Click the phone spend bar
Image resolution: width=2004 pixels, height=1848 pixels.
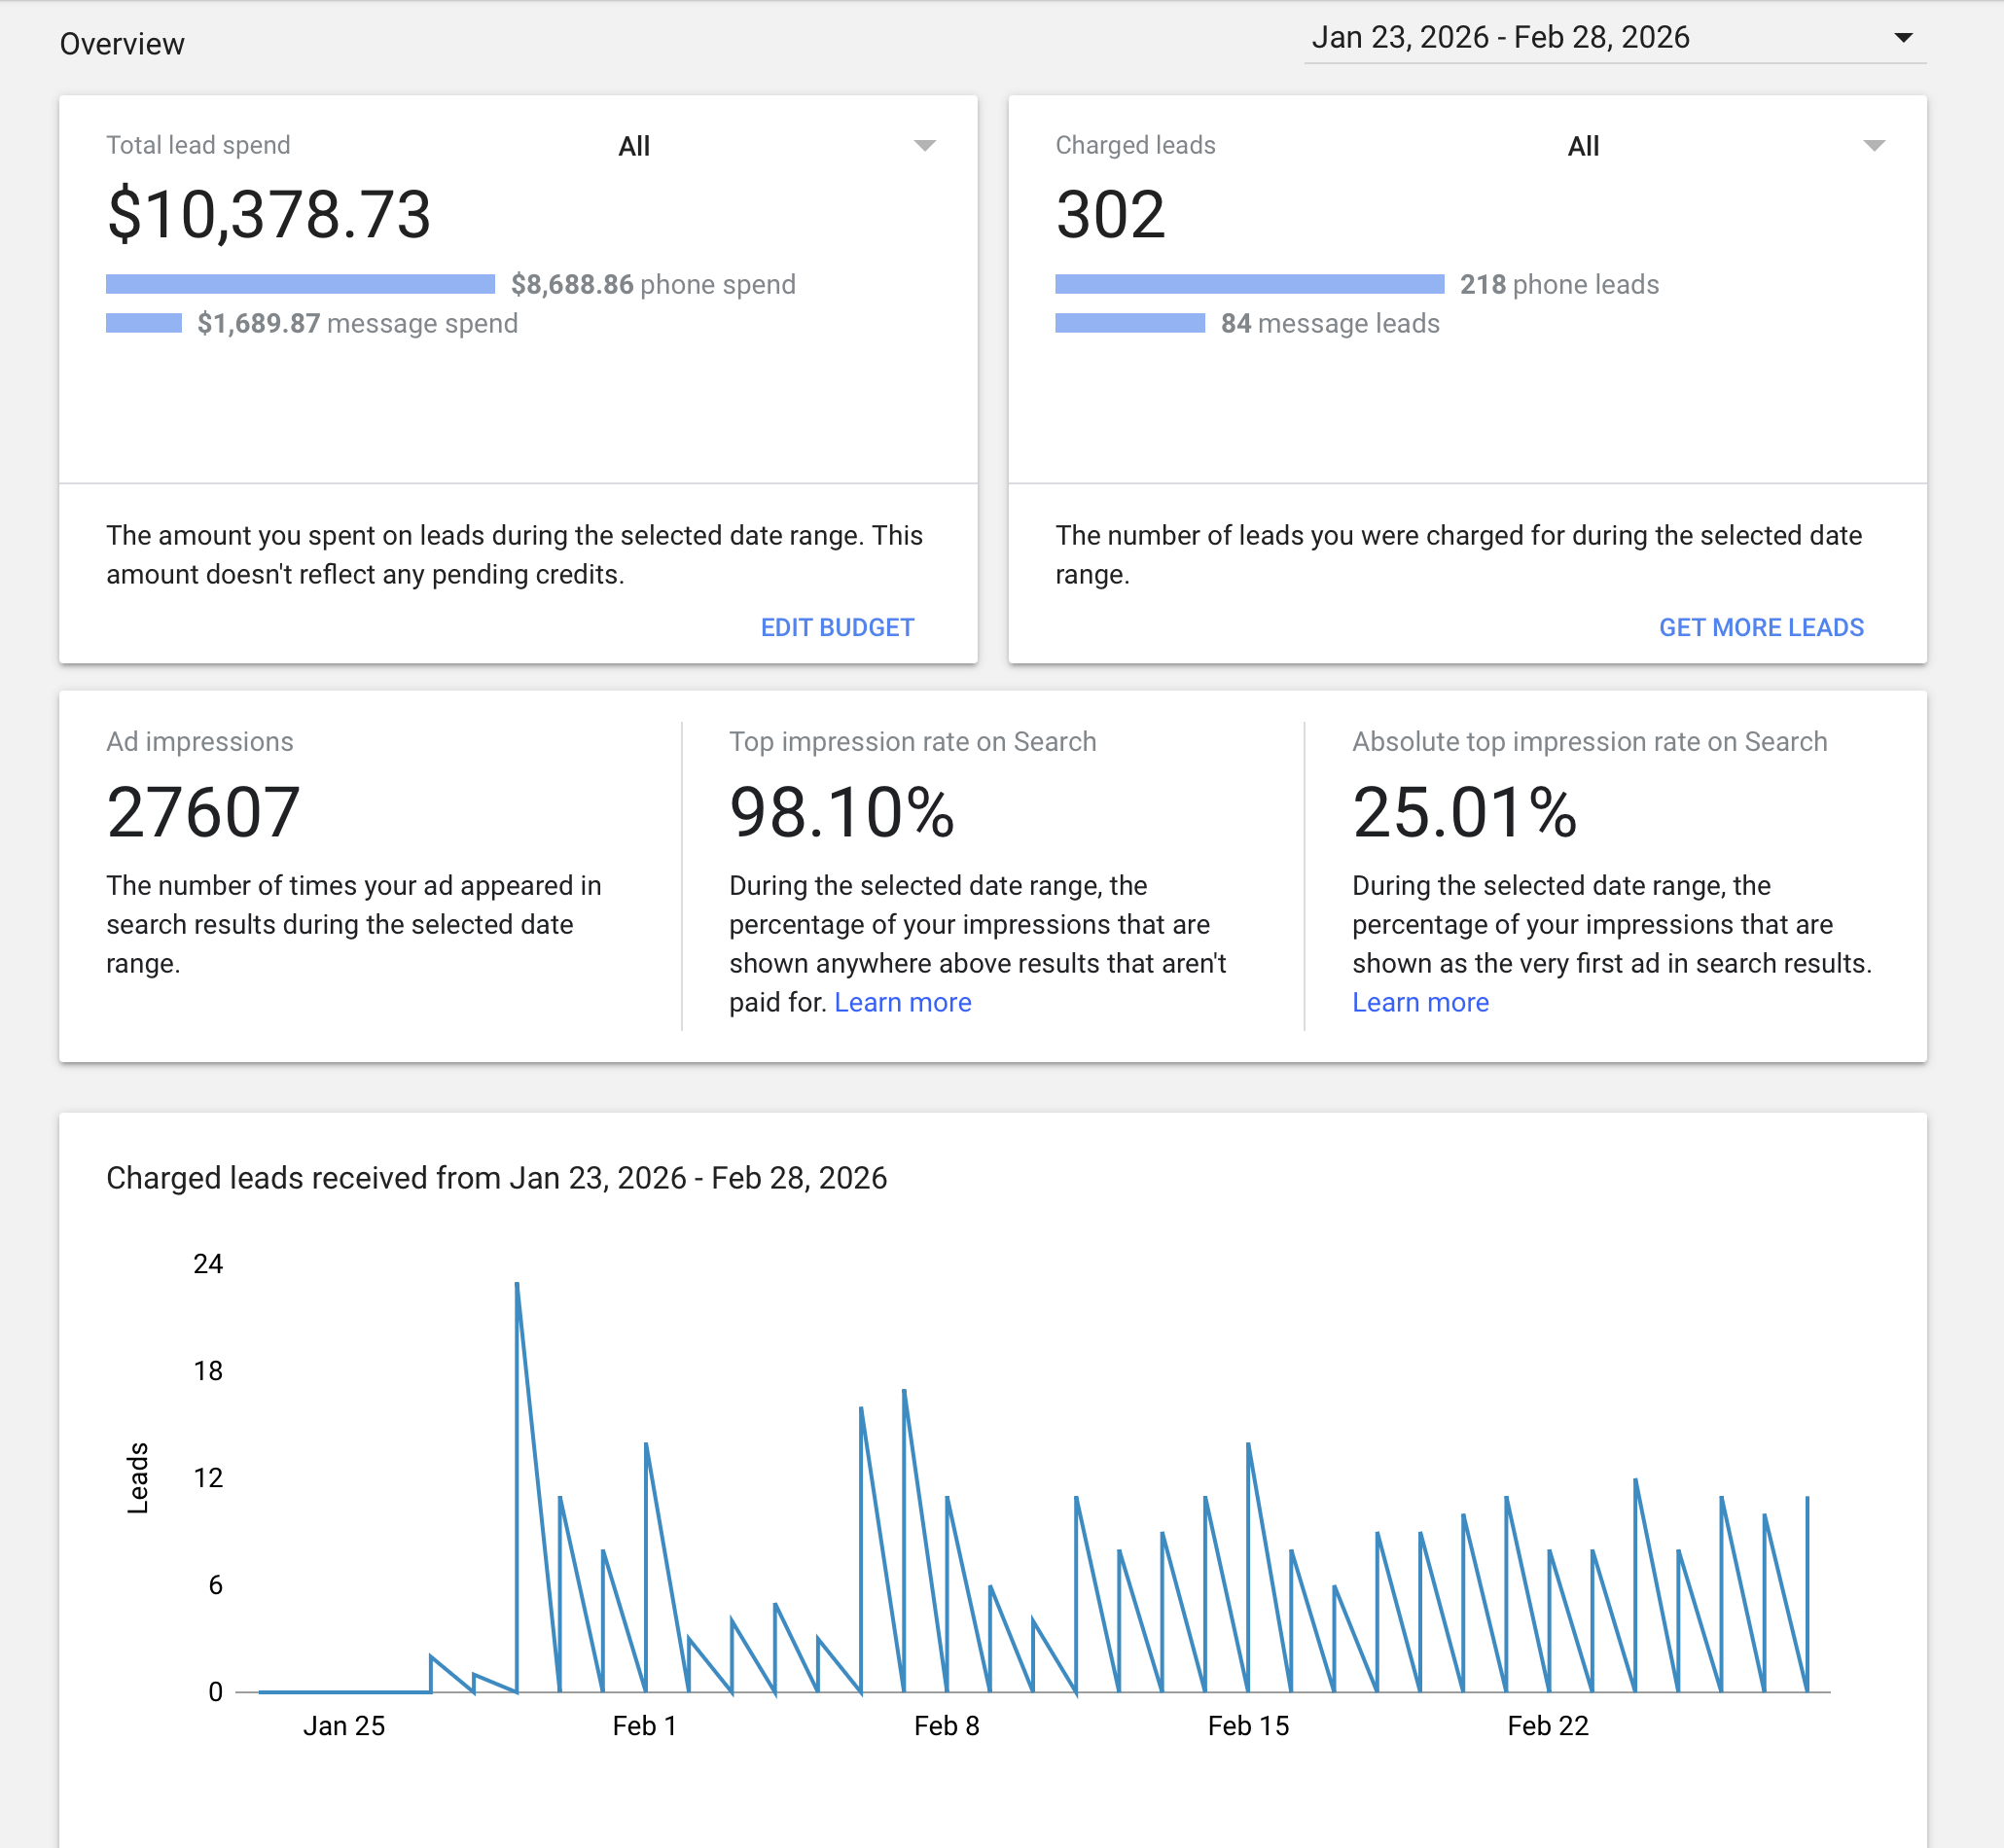click(300, 284)
